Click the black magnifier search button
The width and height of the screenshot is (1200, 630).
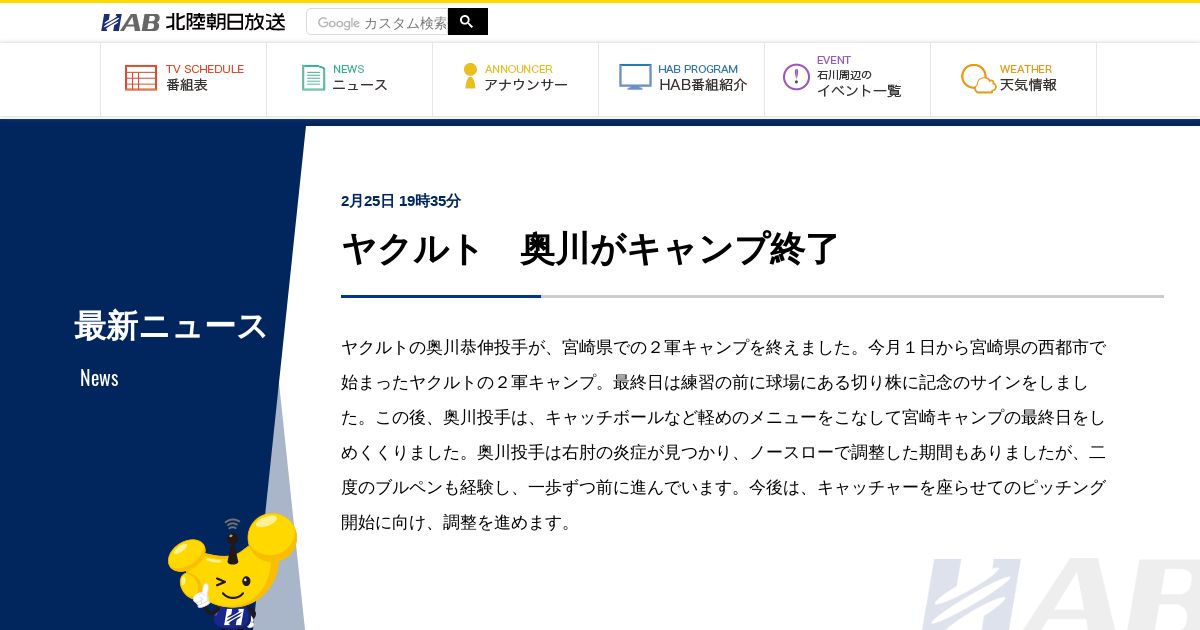point(468,22)
